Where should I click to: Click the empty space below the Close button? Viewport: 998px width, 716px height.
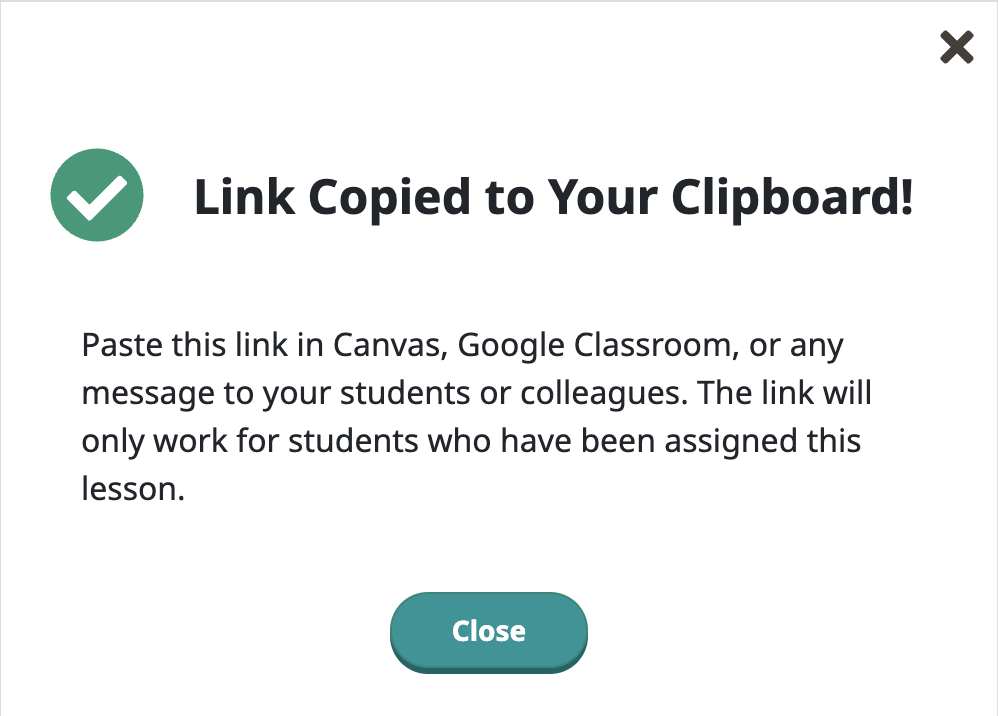(x=488, y=697)
